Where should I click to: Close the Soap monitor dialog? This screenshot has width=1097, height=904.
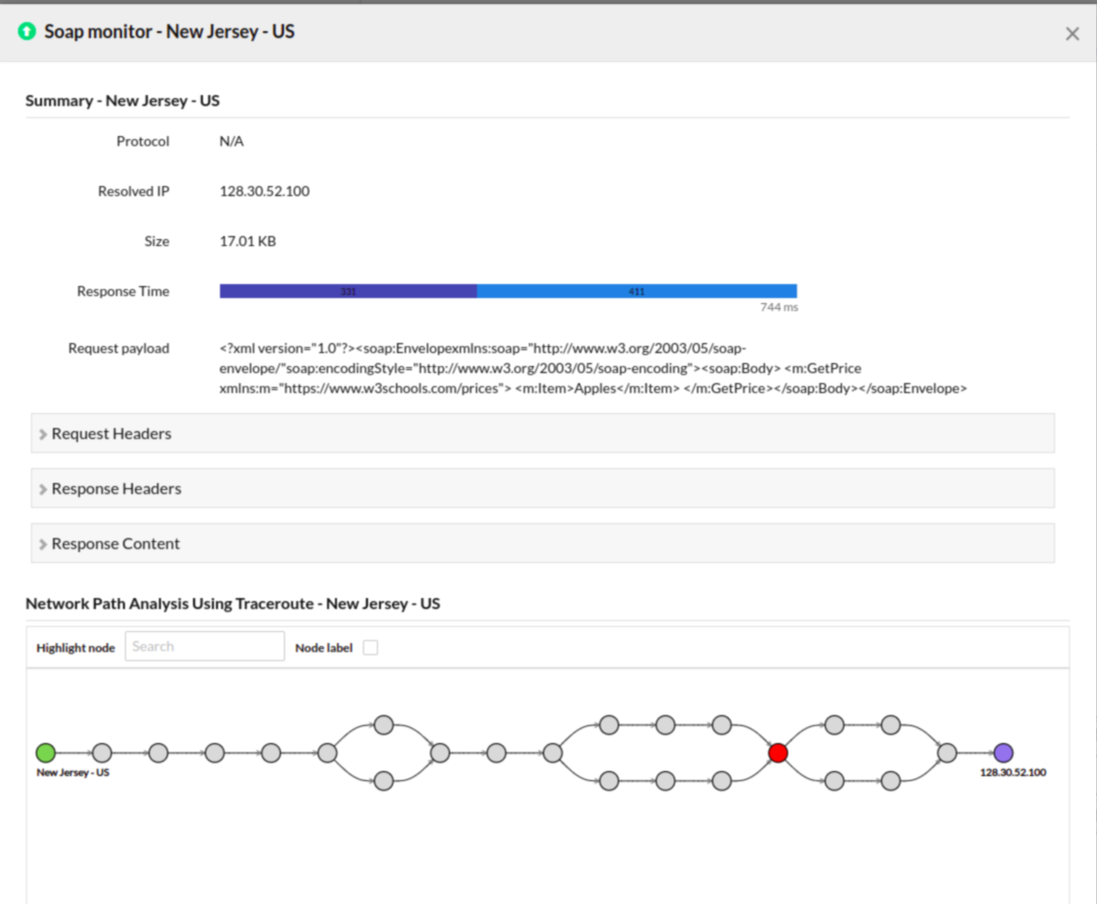click(1072, 34)
